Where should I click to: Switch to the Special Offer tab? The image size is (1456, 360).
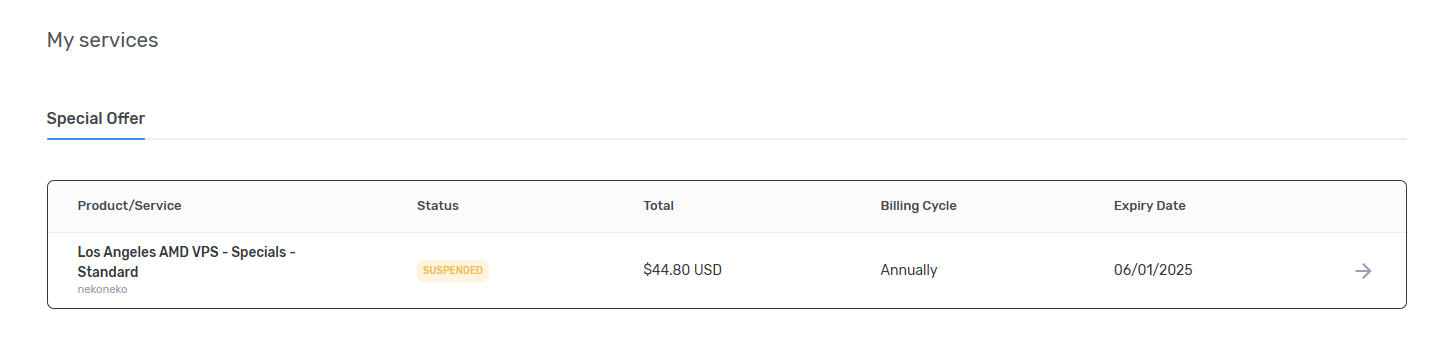pos(96,118)
